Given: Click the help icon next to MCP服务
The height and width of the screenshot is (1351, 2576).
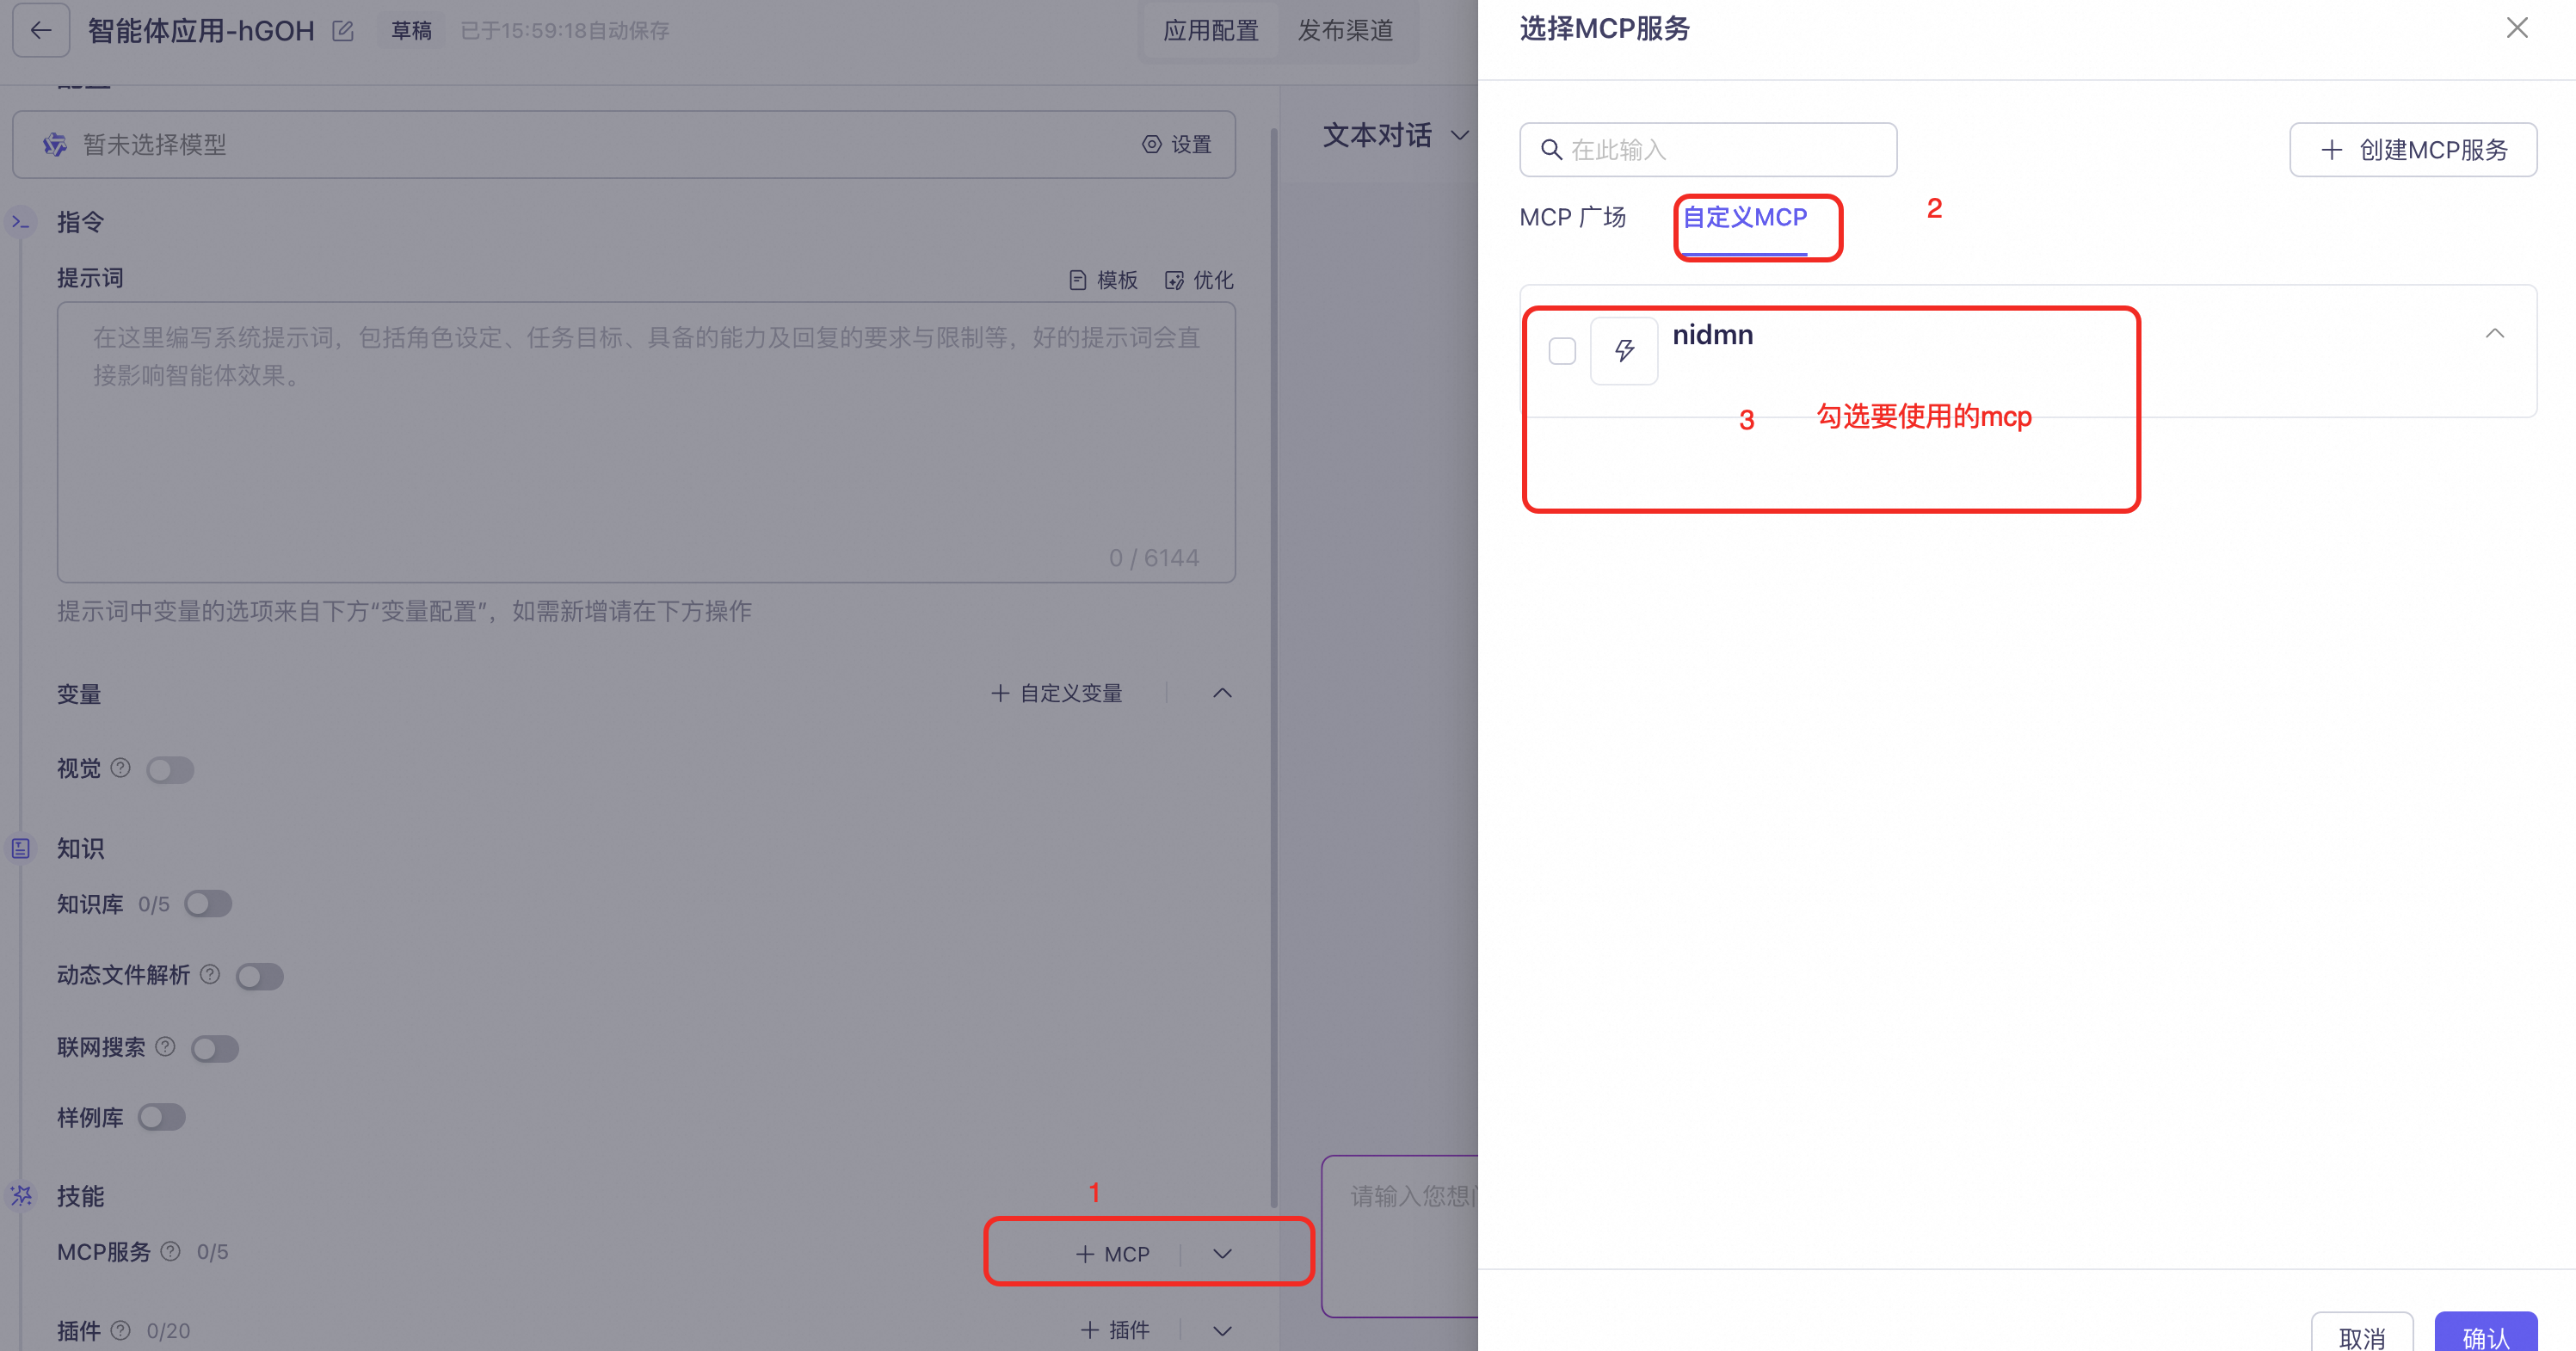Looking at the screenshot, I should coord(171,1251).
